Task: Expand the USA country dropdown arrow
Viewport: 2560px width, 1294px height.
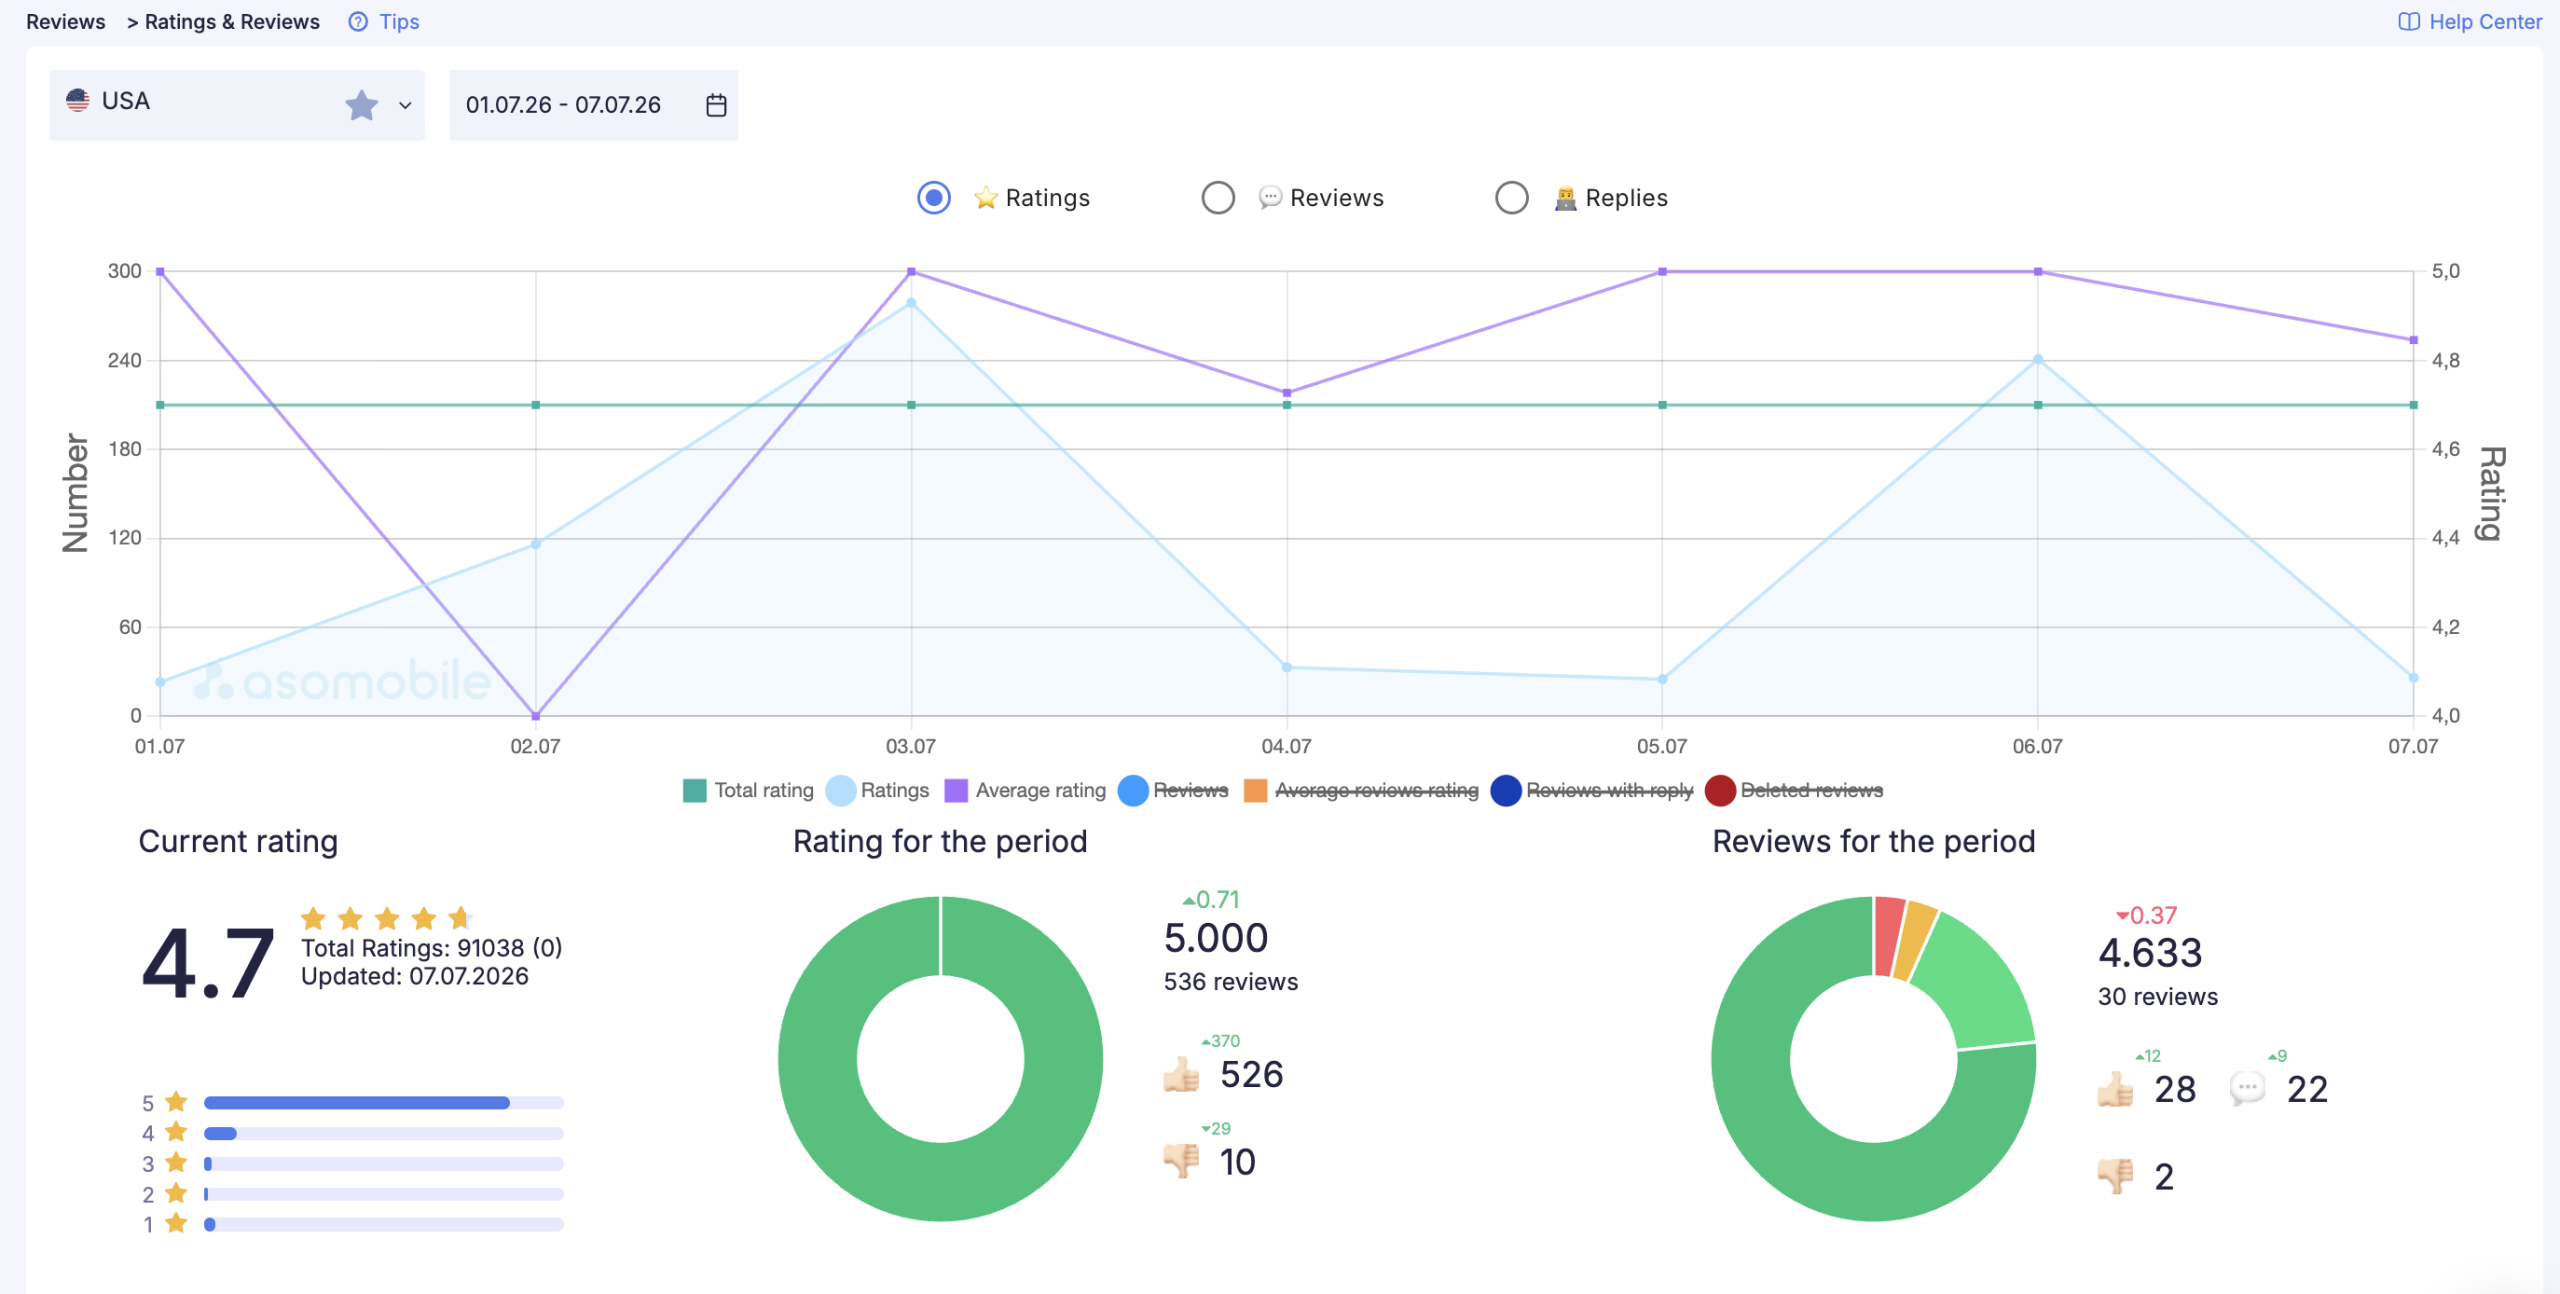Action: tap(405, 105)
